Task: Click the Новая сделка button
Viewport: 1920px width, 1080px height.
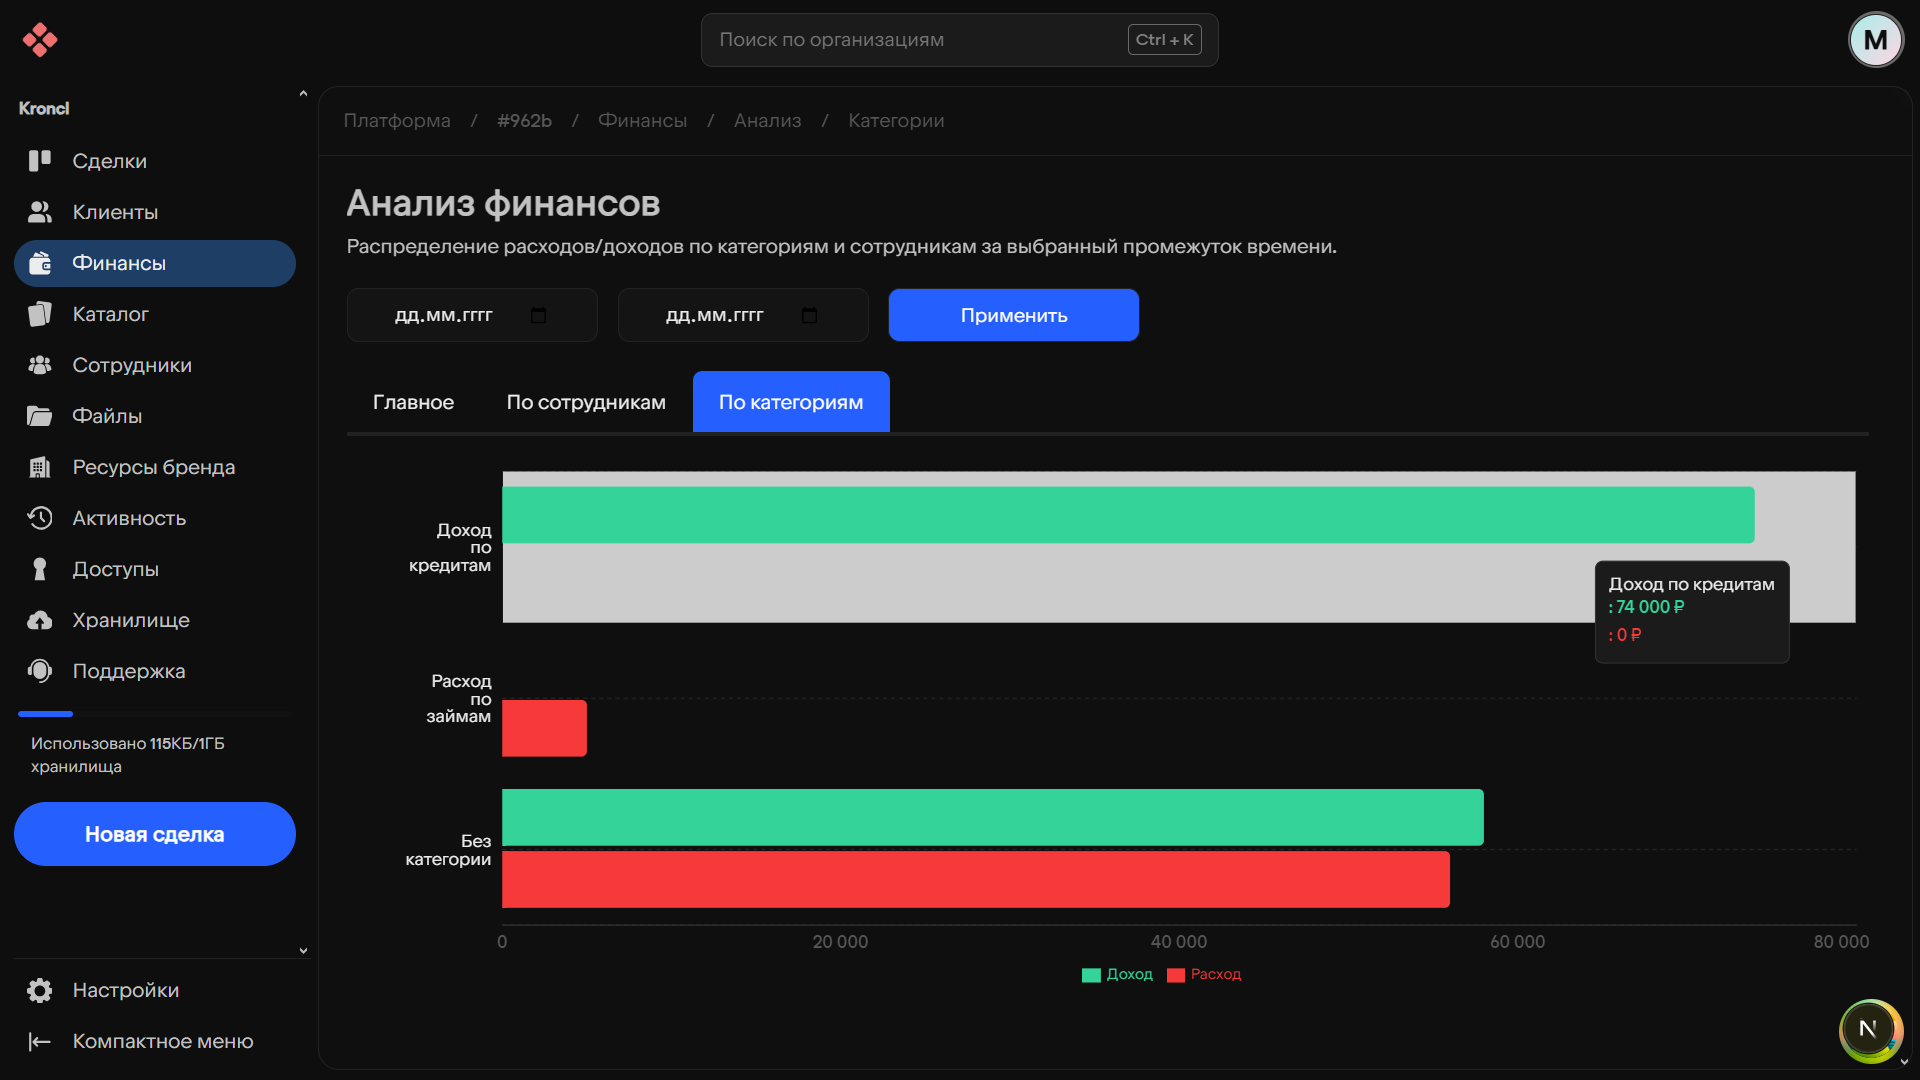Action: coord(155,834)
